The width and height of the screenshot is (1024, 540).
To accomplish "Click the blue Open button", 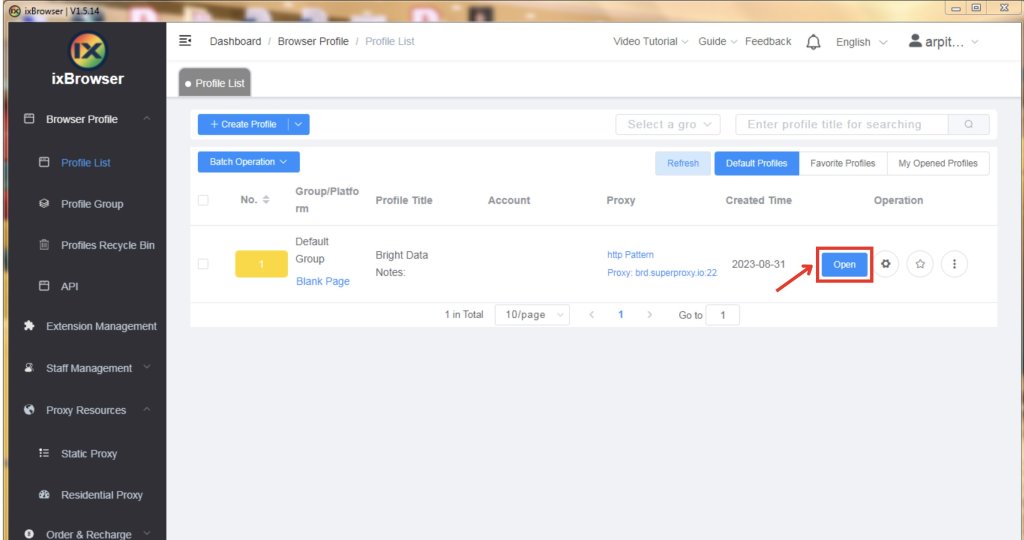I will point(844,264).
